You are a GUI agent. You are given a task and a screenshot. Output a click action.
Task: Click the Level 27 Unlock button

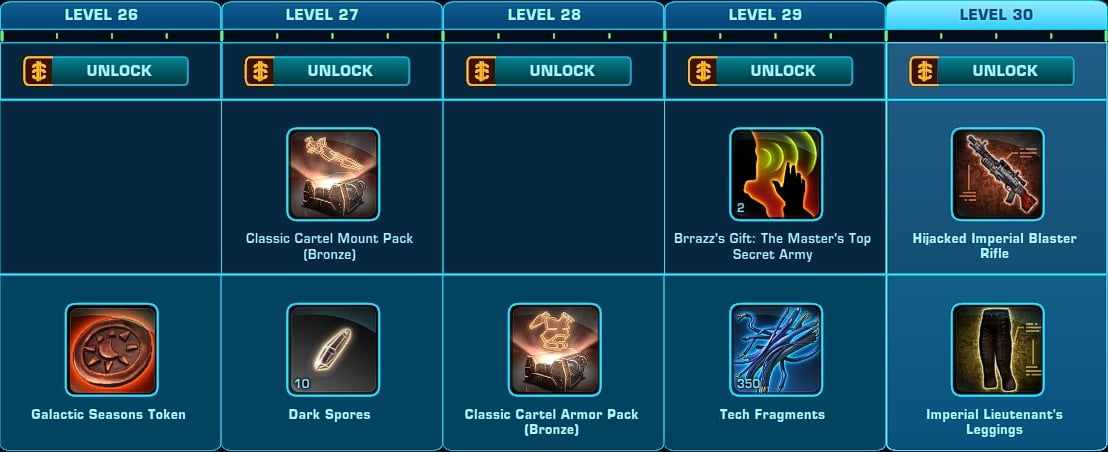pos(327,71)
